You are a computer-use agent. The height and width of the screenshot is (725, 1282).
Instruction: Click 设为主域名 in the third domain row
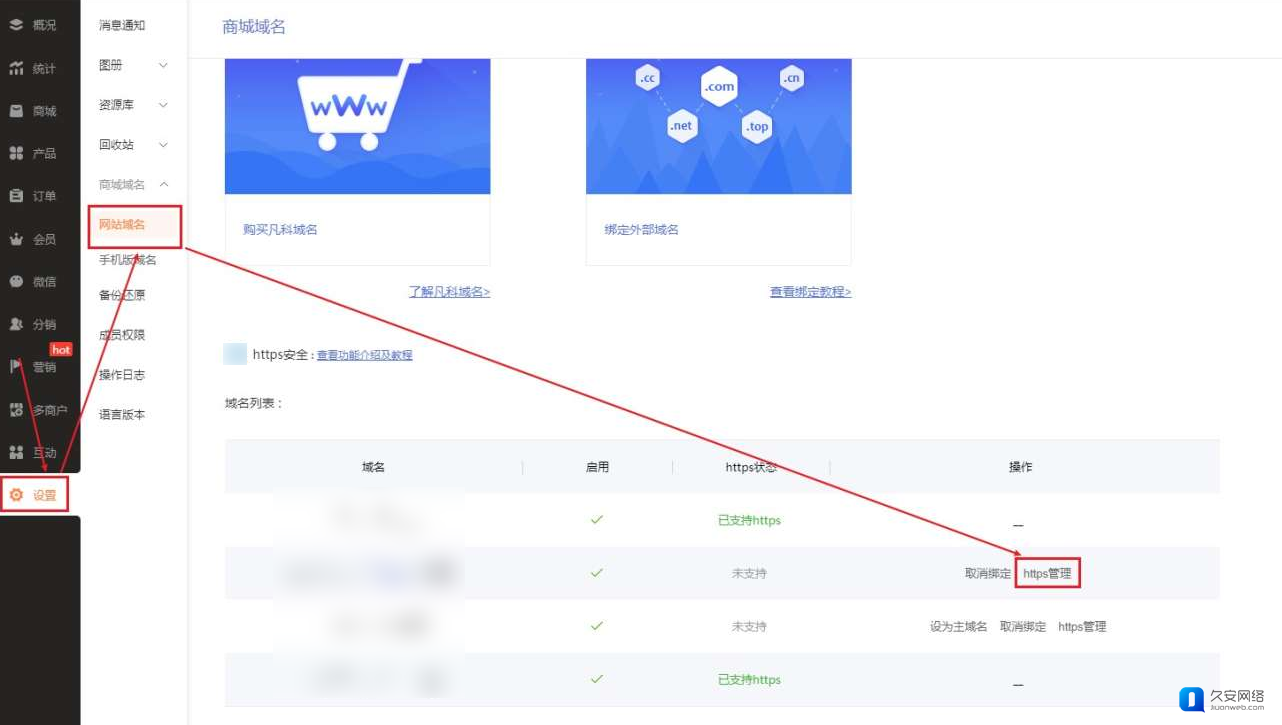[958, 627]
